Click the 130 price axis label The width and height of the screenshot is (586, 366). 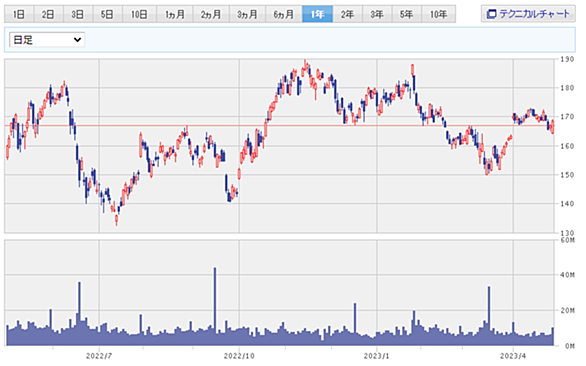pos(567,233)
